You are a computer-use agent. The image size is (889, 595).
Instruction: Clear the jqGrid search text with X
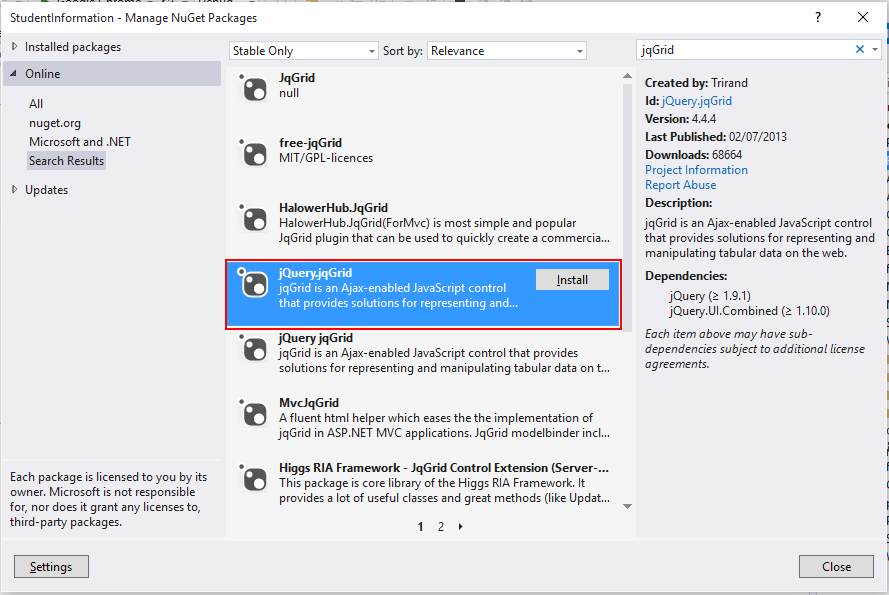click(x=860, y=49)
